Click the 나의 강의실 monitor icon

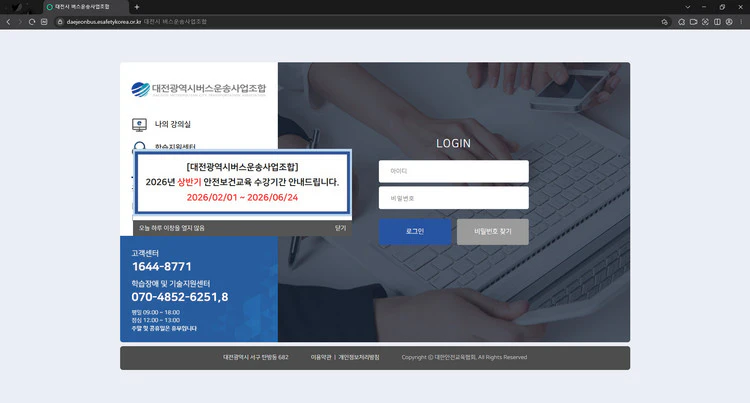[x=139, y=125]
